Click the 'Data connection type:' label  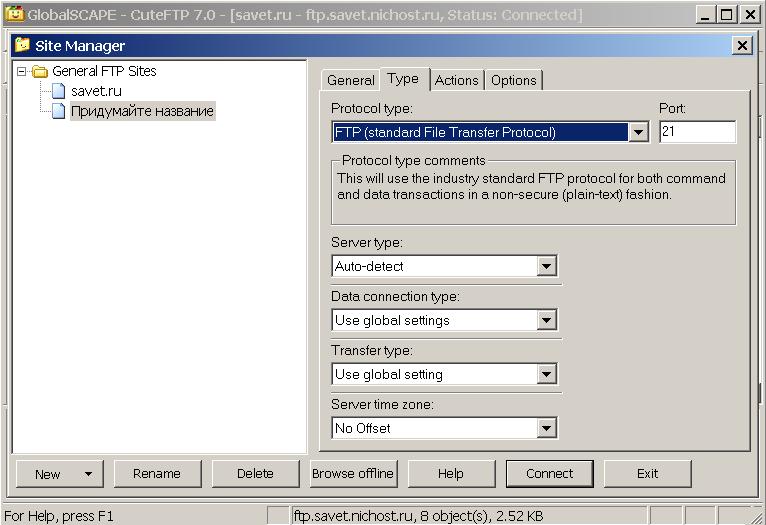[395, 296]
